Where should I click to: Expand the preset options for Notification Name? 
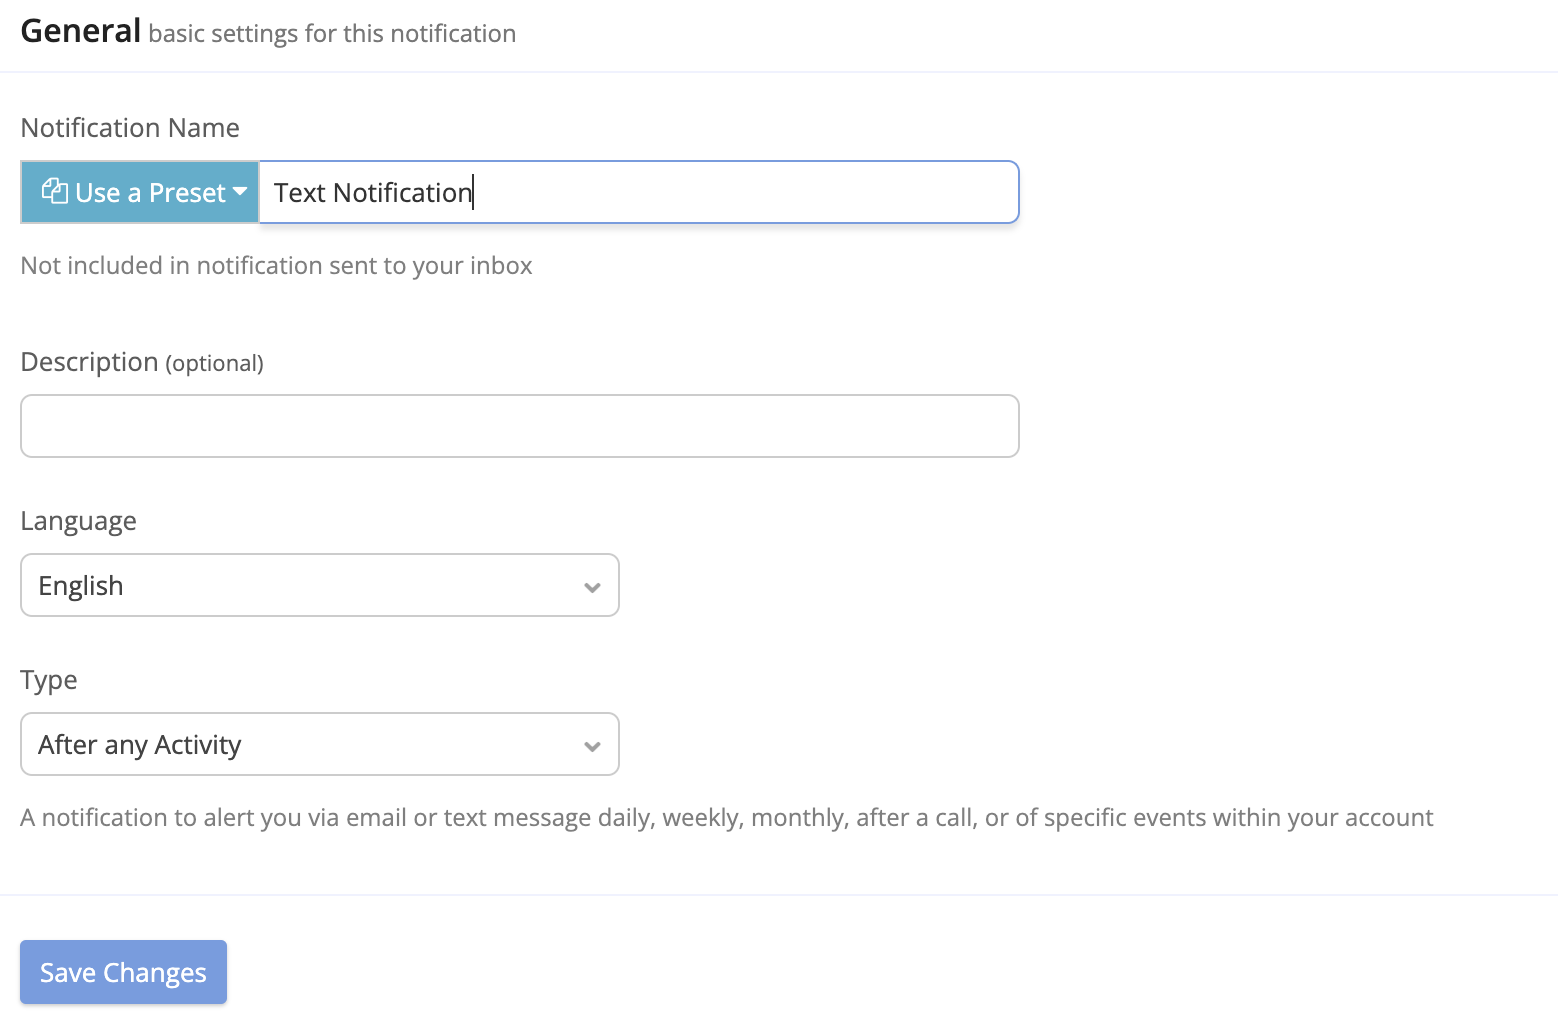139,192
